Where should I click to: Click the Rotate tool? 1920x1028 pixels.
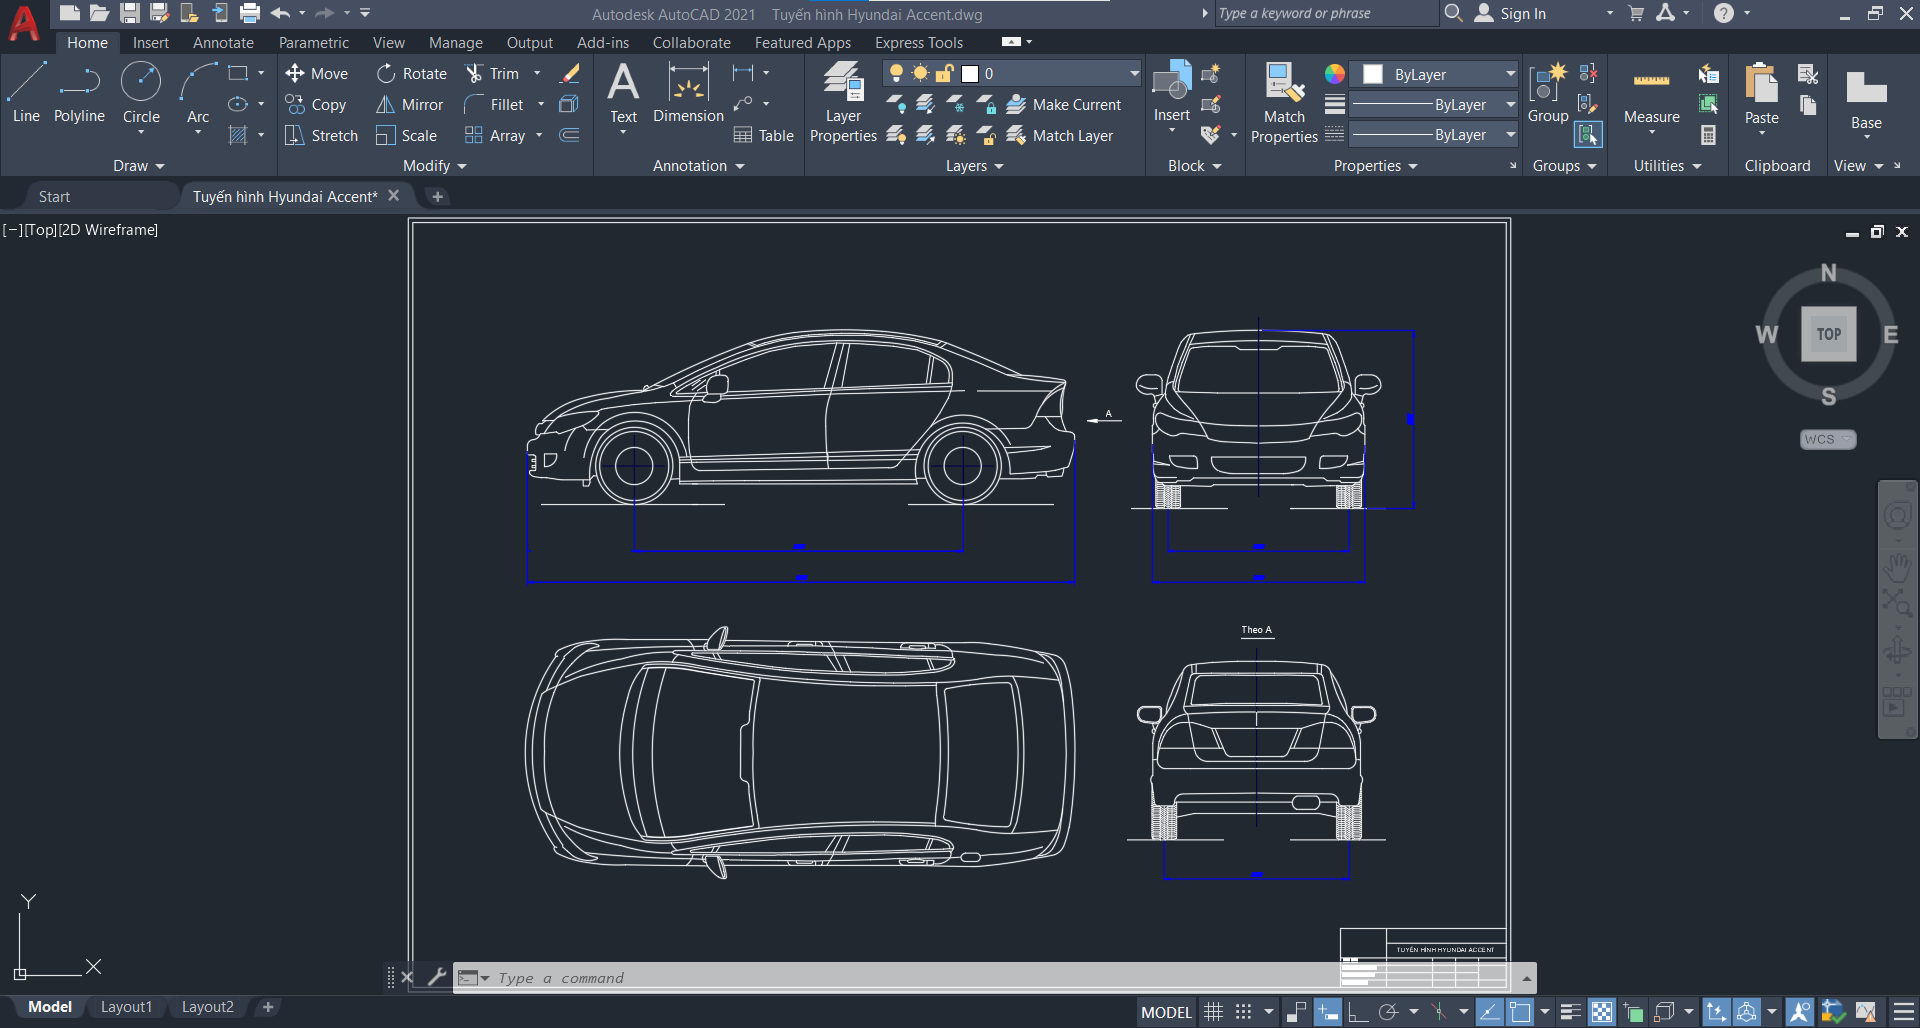point(412,73)
